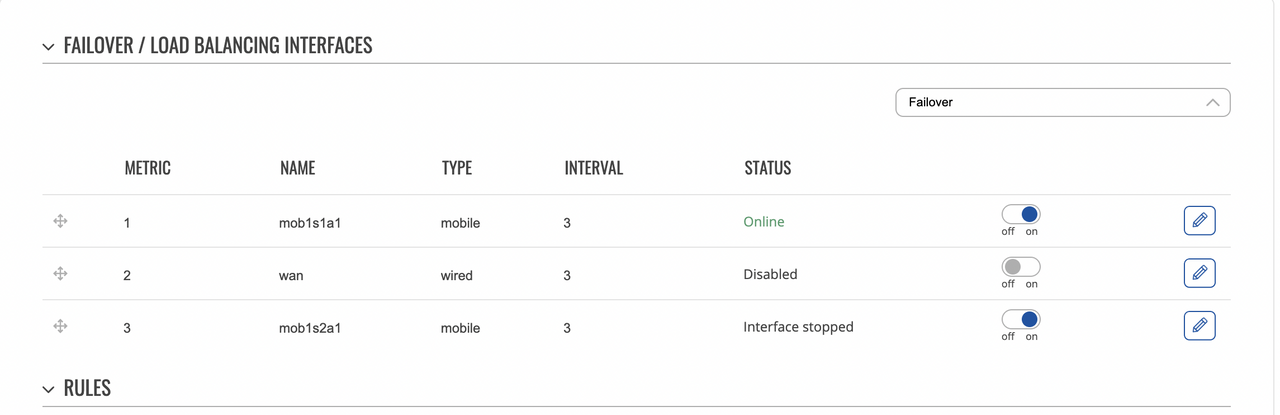The height and width of the screenshot is (415, 1280).
Task: Click the drag handle for mob1s2a1
Action: [60, 326]
